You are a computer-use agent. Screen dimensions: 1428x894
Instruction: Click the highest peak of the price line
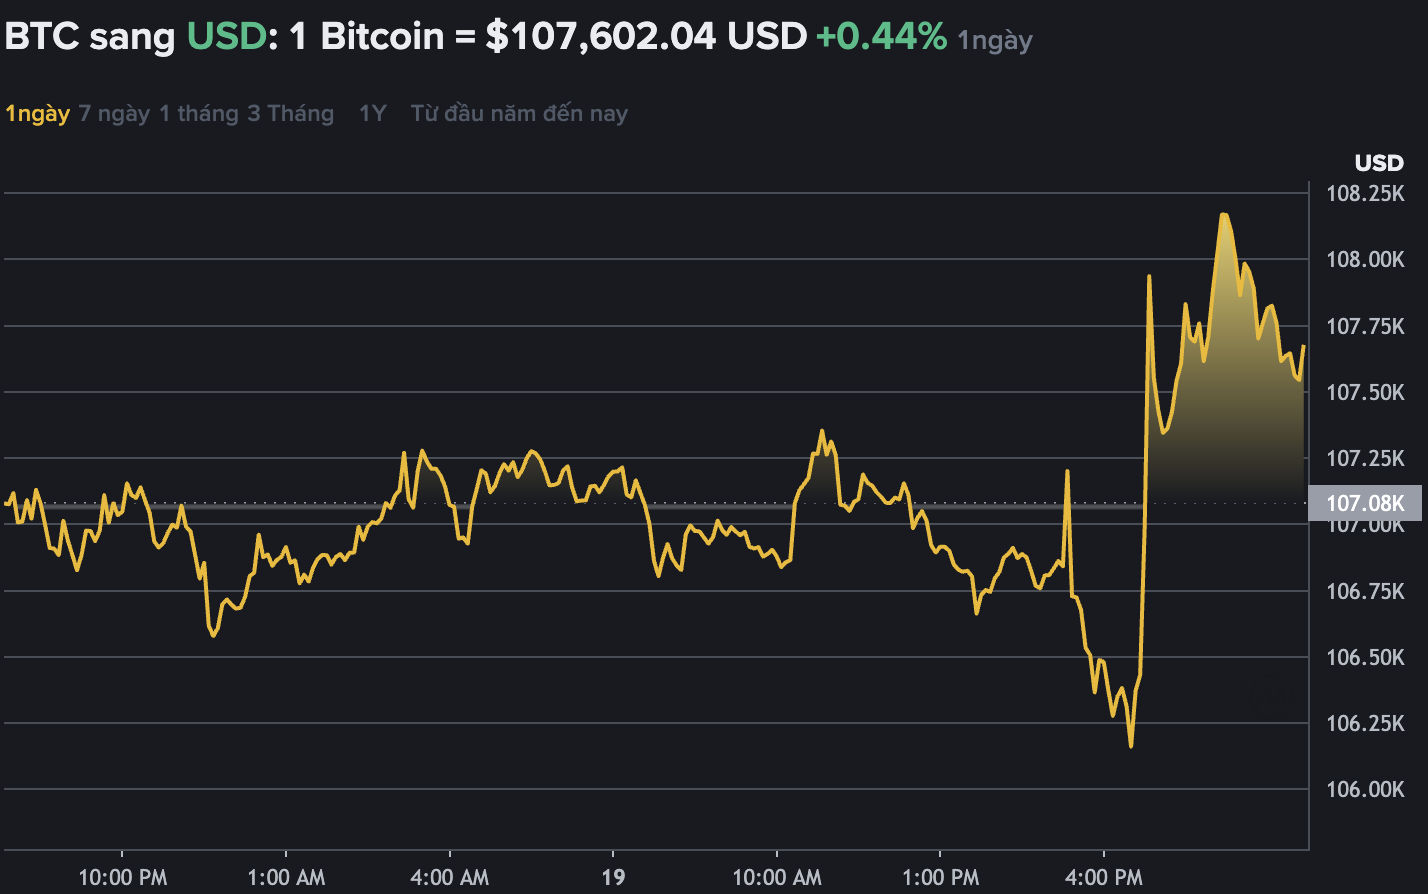(x=1223, y=215)
